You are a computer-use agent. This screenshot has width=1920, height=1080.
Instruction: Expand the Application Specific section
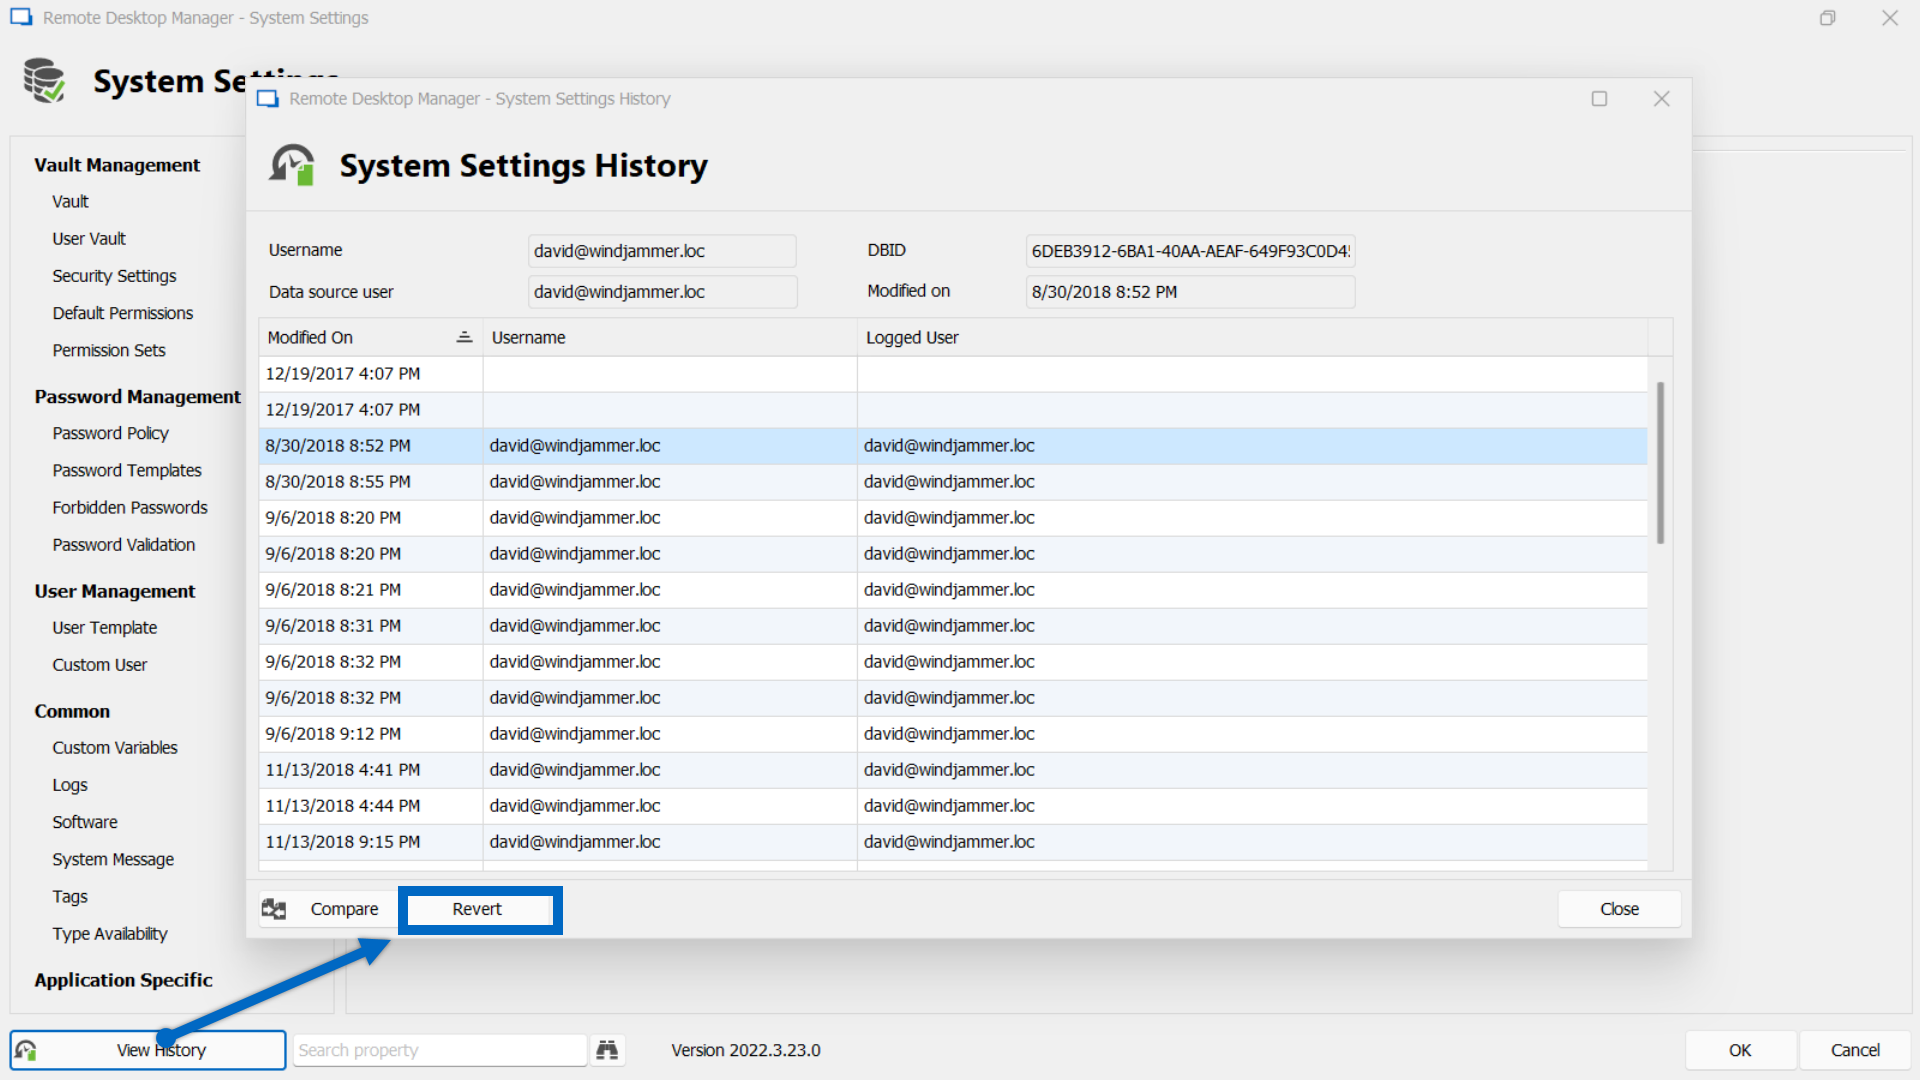tap(123, 980)
